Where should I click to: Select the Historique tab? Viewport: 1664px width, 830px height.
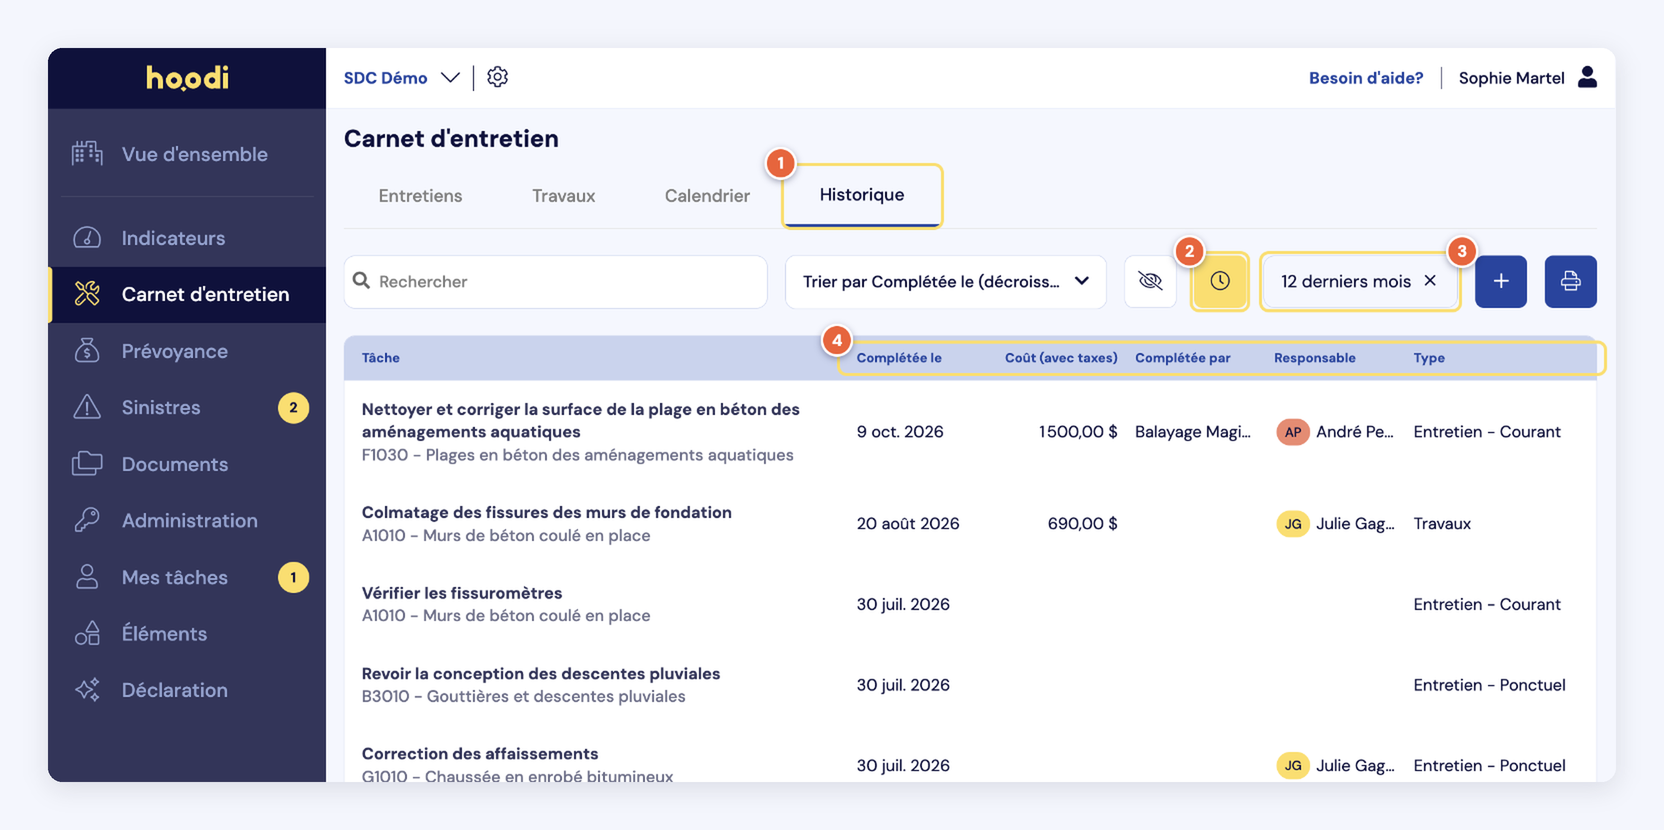click(x=862, y=195)
